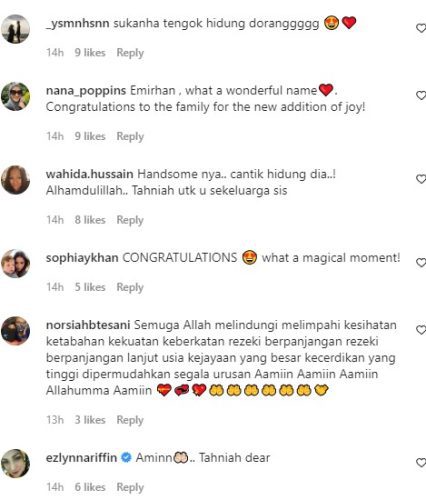
Task: Open _ysmnhsnn profile picture
Action: 15,29
